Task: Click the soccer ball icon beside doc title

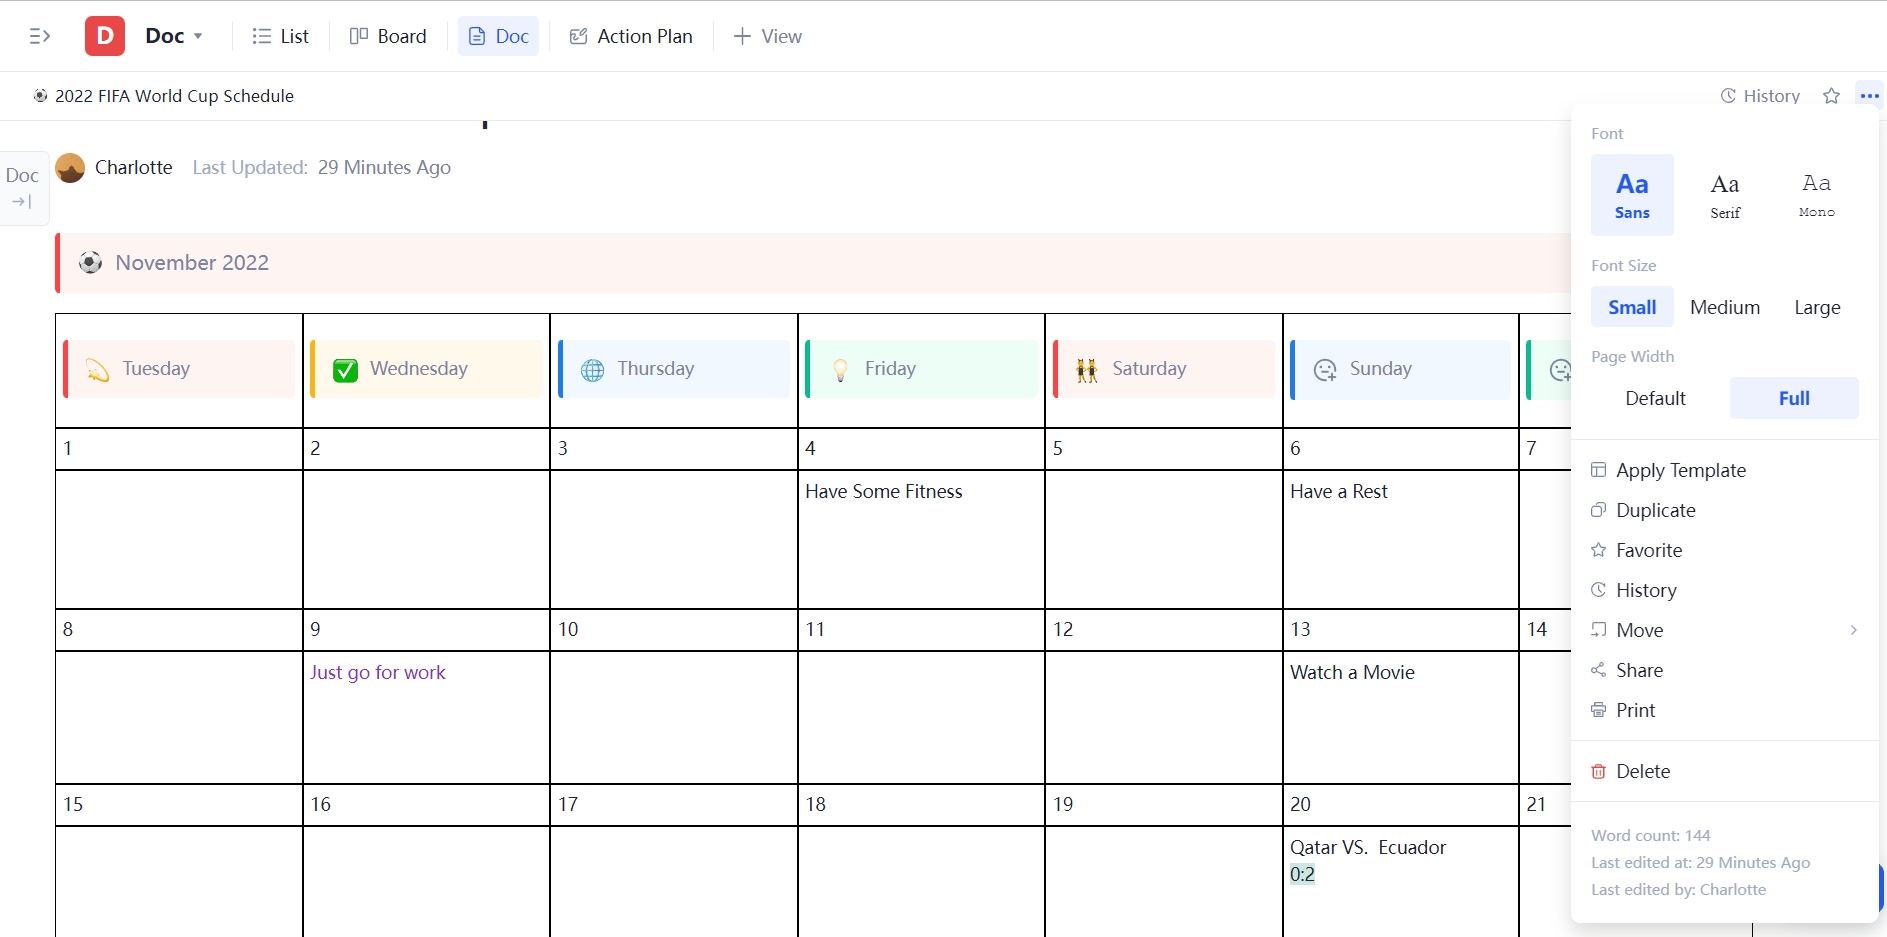Action: [x=40, y=96]
